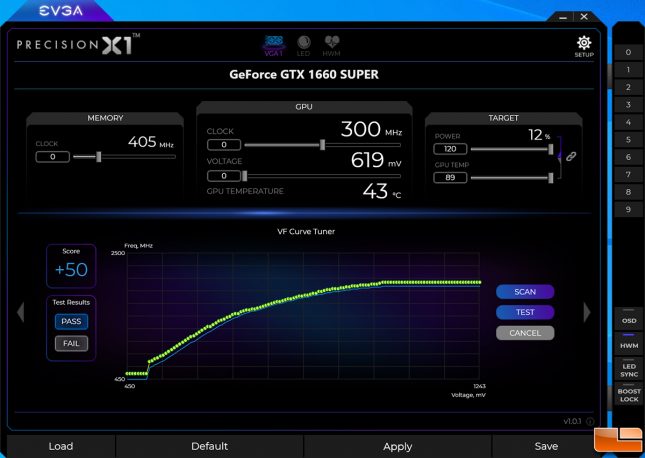645x458 pixels.
Task: Select profile slot 5
Action: coord(628,139)
